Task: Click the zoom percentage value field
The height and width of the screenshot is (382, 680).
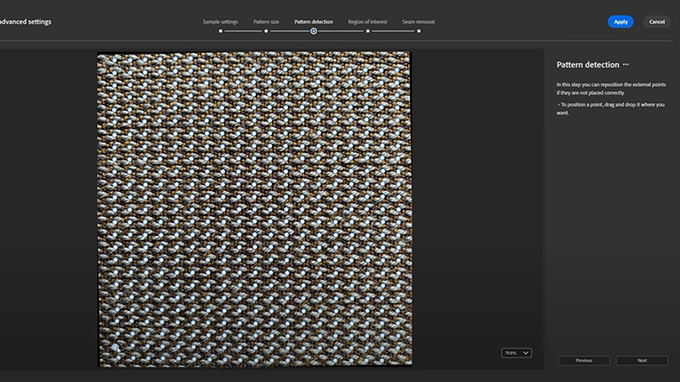Action: [511, 353]
